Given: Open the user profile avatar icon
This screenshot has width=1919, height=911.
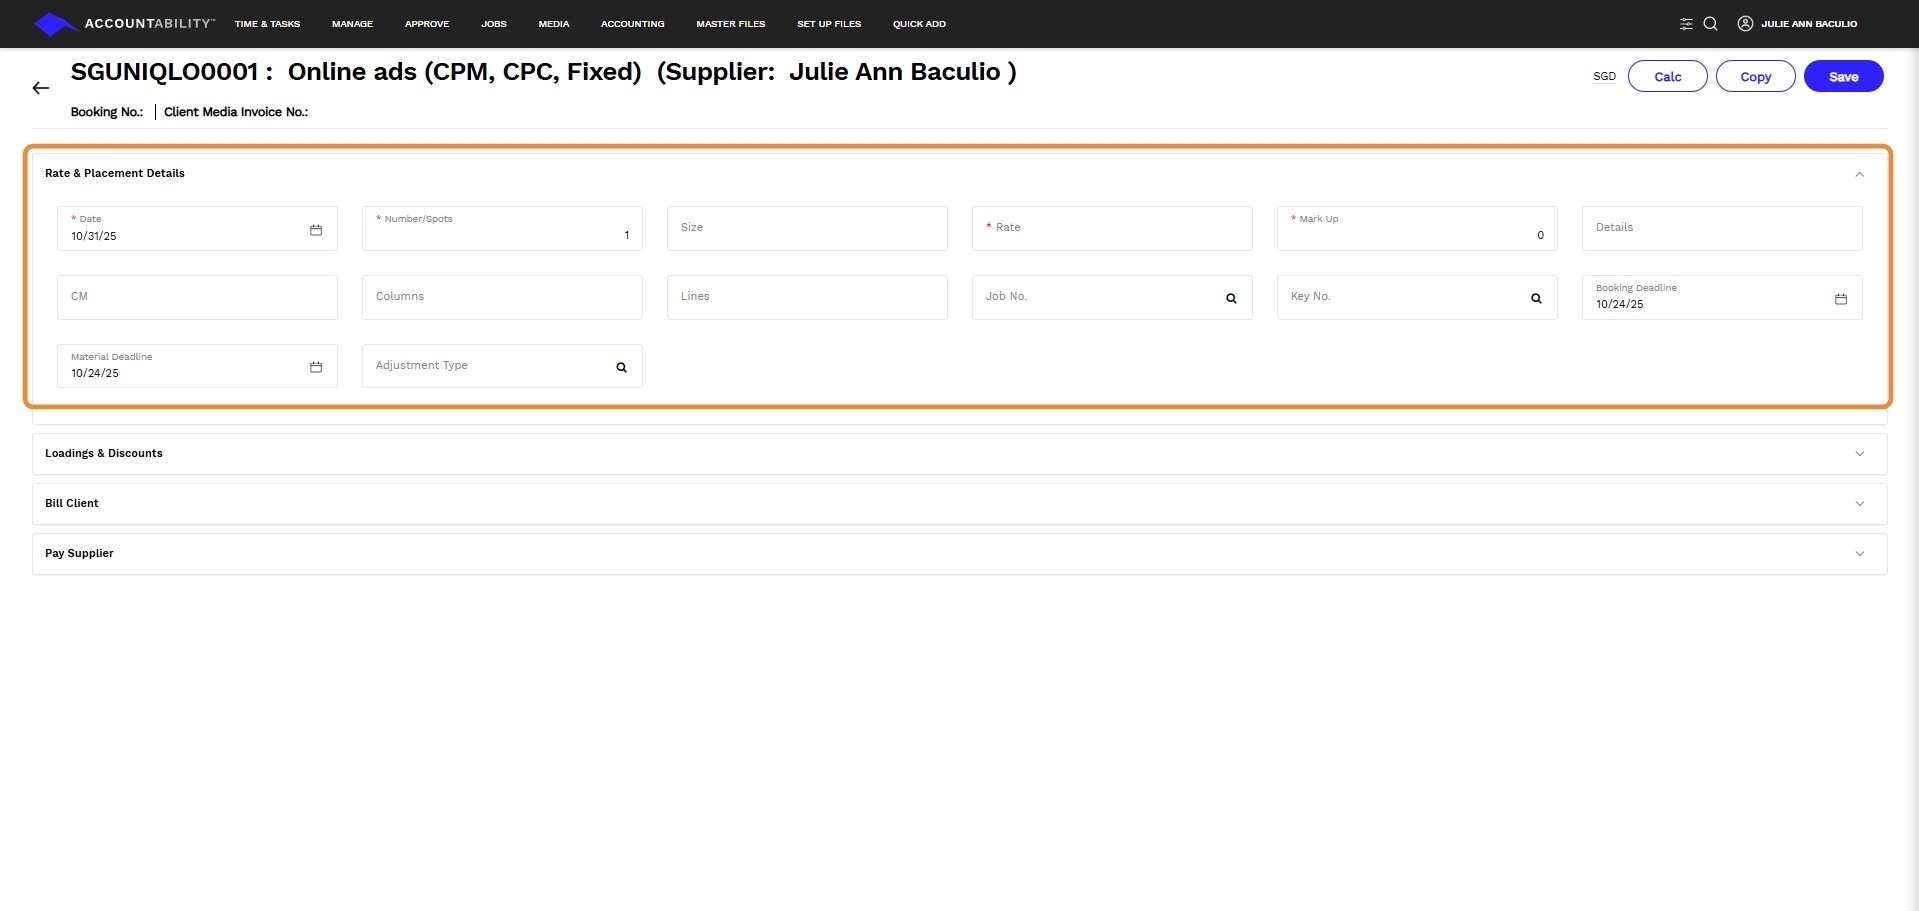Looking at the screenshot, I should tap(1745, 24).
